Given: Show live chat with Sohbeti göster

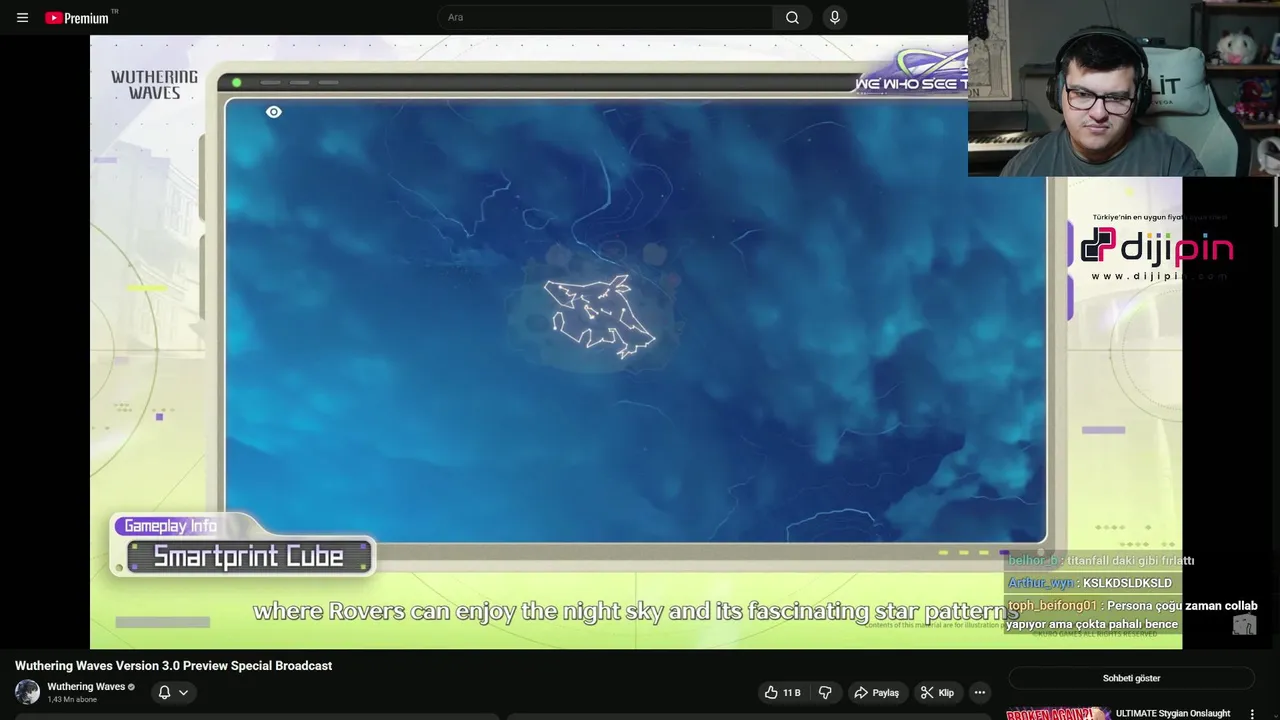Looking at the screenshot, I should pos(1131,678).
